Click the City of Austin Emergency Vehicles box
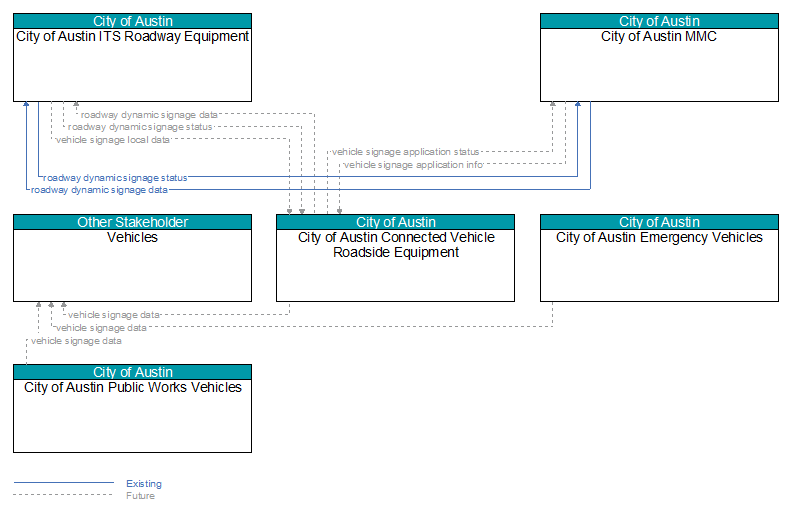This screenshot has width=789, height=514. click(659, 258)
